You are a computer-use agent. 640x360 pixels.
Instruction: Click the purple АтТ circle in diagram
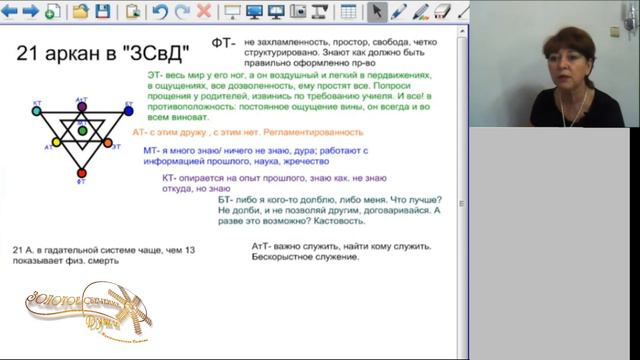point(82,107)
